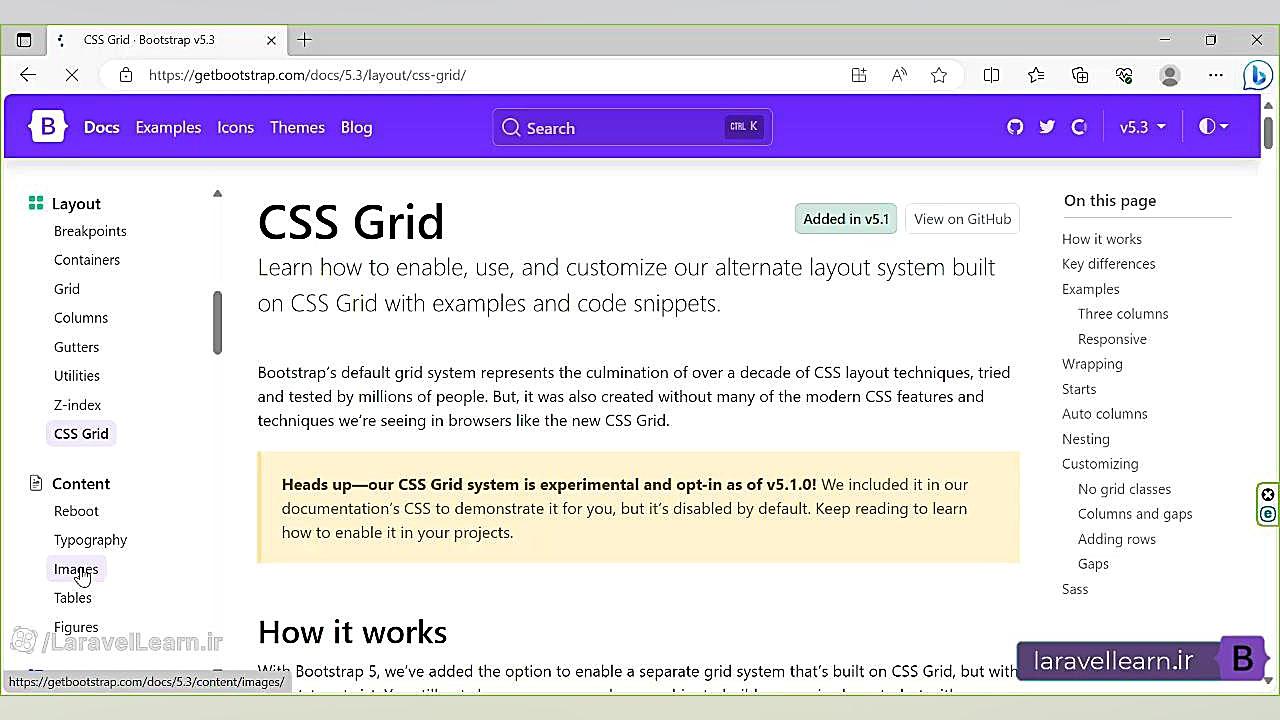Toggle the color theme dropdown
Image resolution: width=1280 pixels, height=720 pixels.
tap(1213, 127)
